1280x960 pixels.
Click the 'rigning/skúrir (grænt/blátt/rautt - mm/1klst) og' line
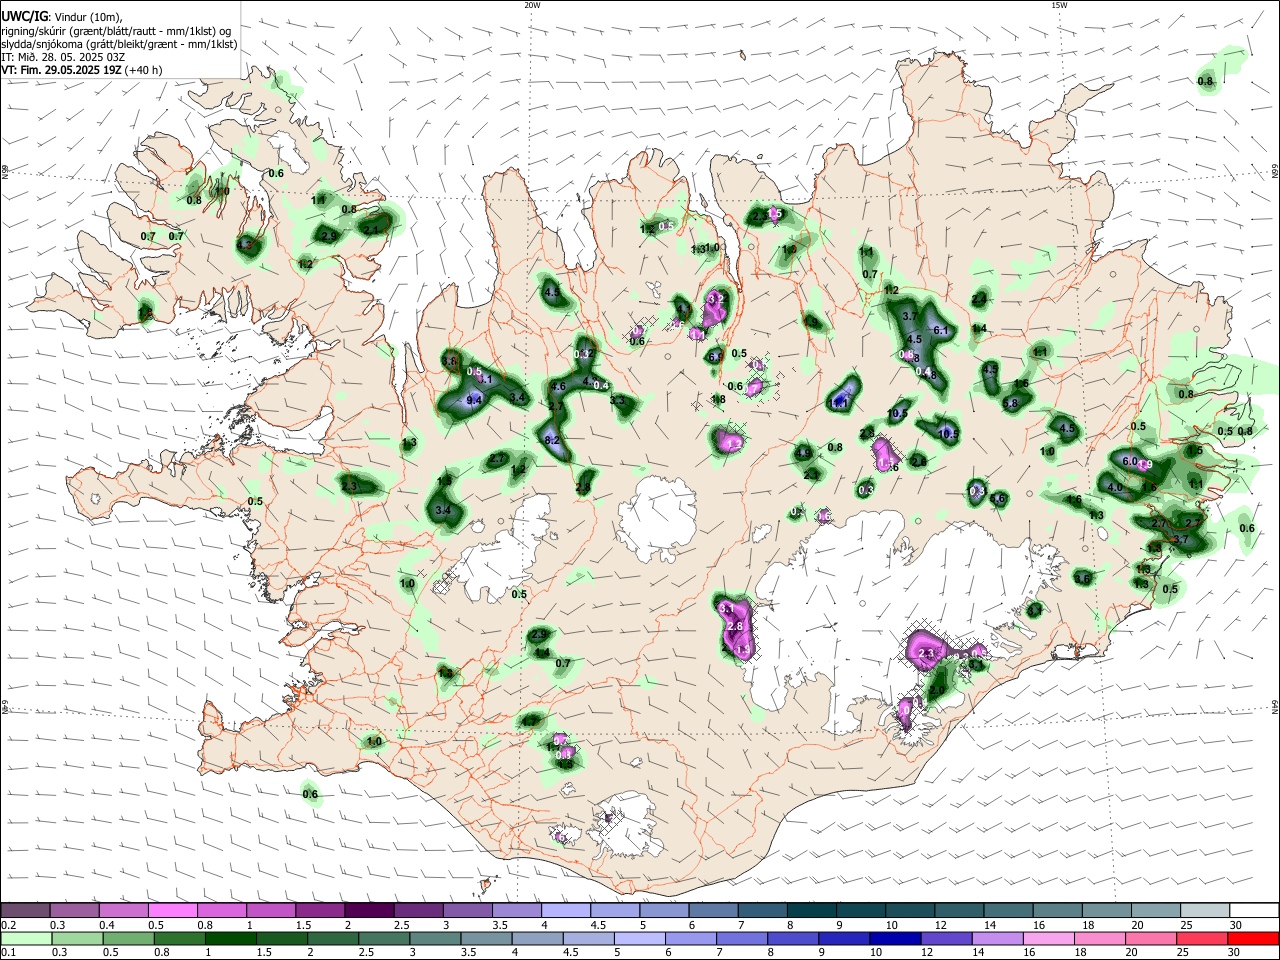point(116,31)
